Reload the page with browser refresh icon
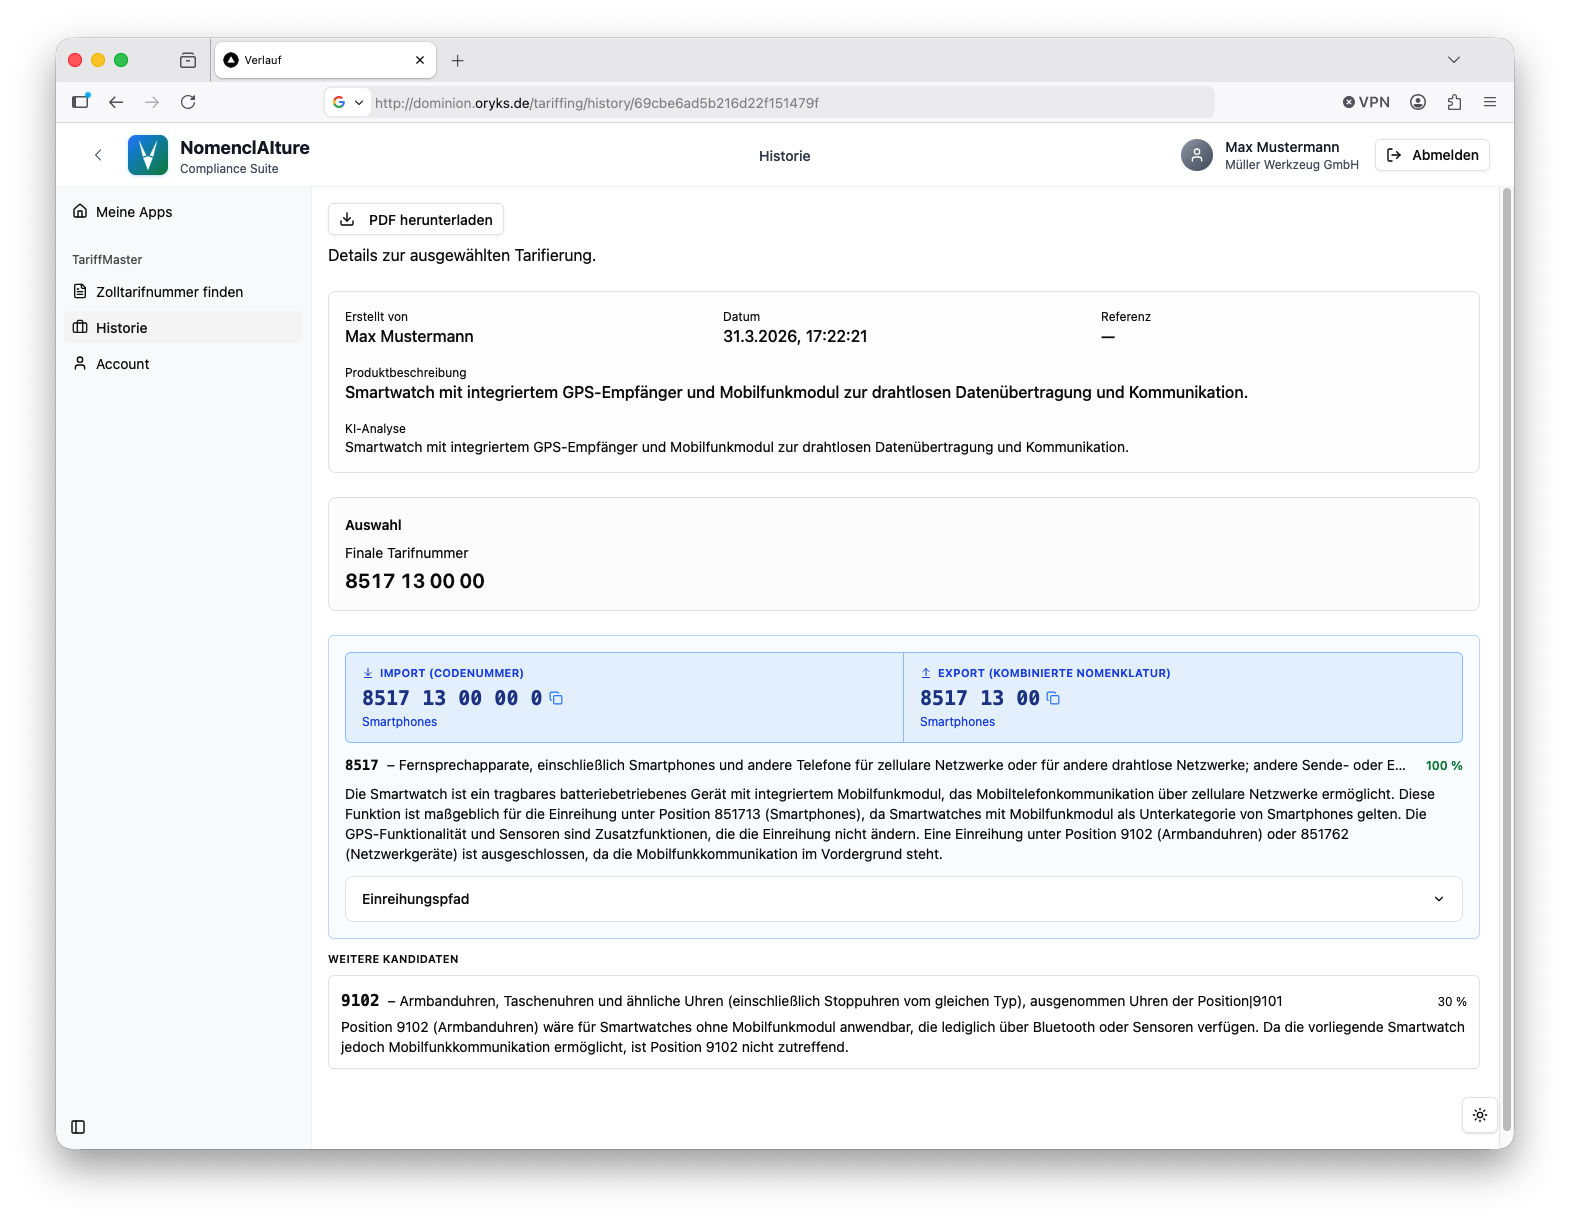Image resolution: width=1570 pixels, height=1223 pixels. (x=188, y=102)
